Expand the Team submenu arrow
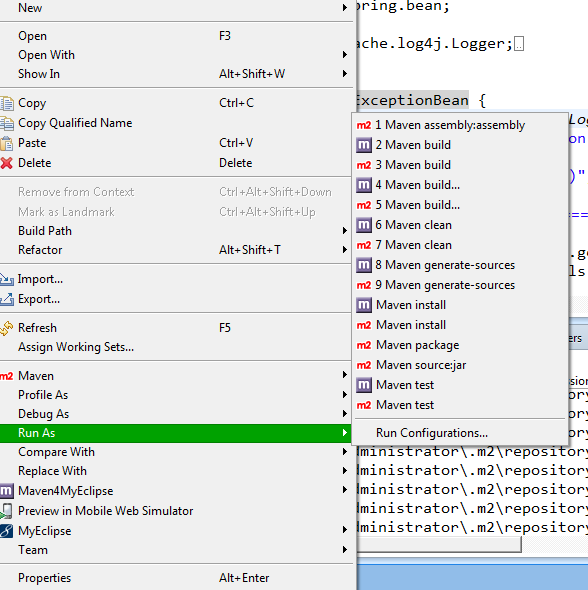Image resolution: width=588 pixels, height=590 pixels. 345,550
